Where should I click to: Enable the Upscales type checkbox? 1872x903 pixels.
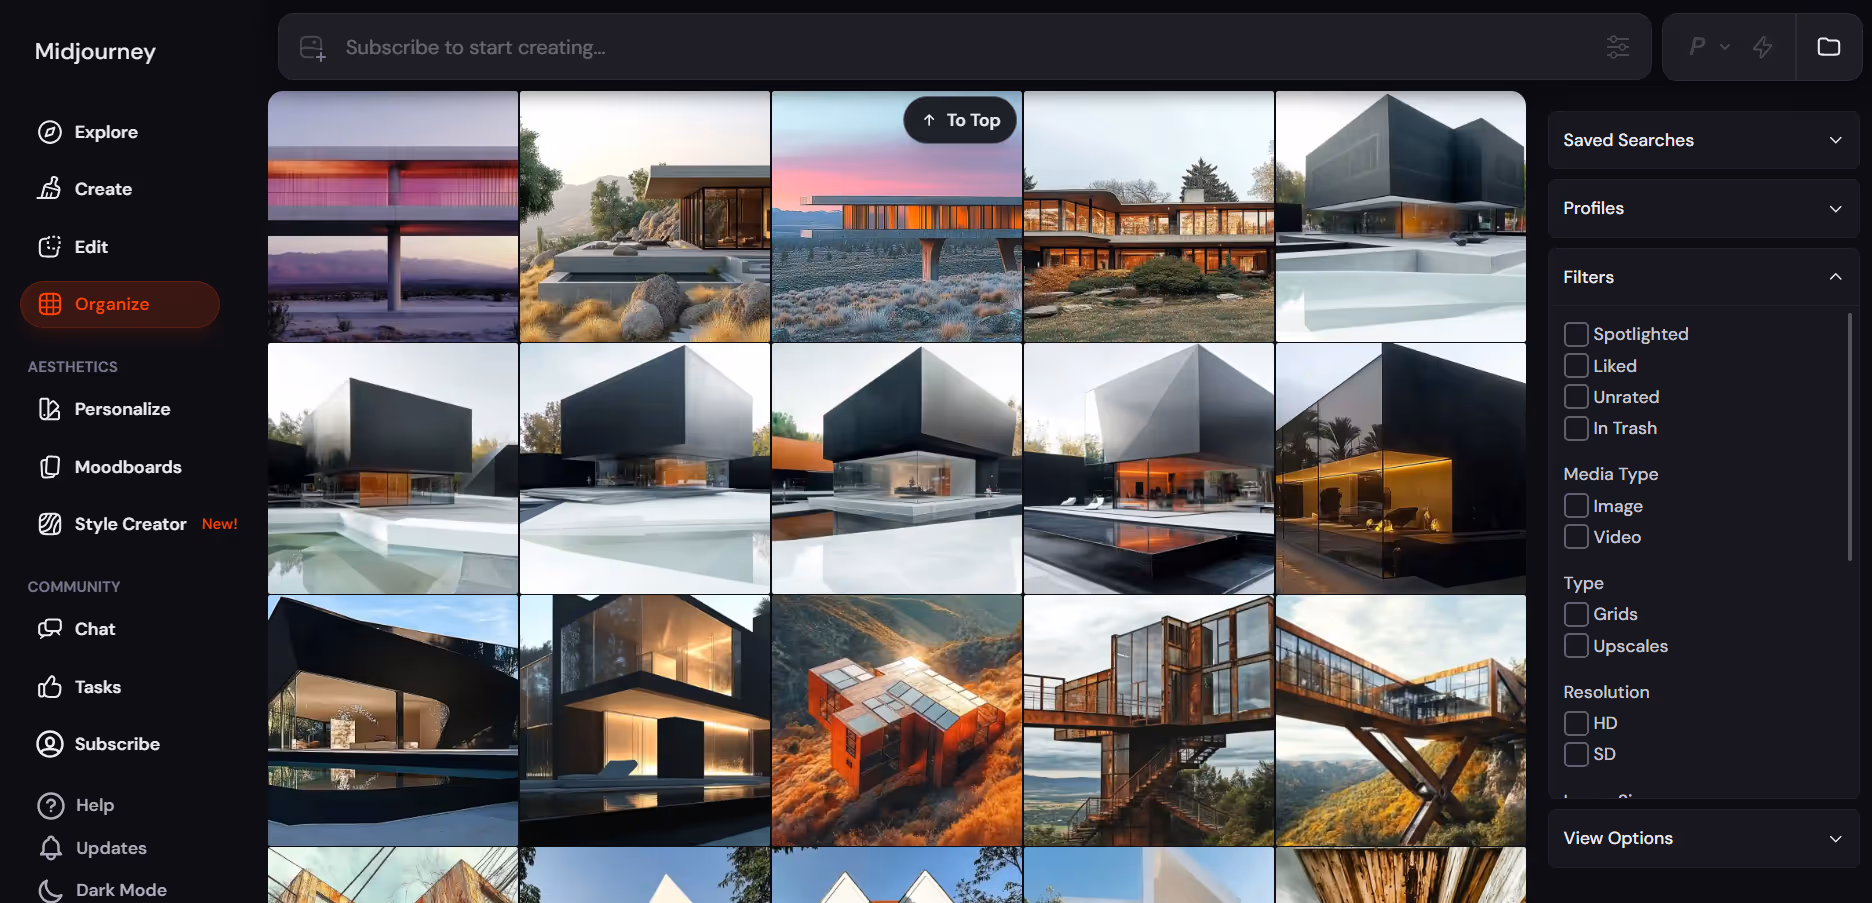tap(1576, 646)
